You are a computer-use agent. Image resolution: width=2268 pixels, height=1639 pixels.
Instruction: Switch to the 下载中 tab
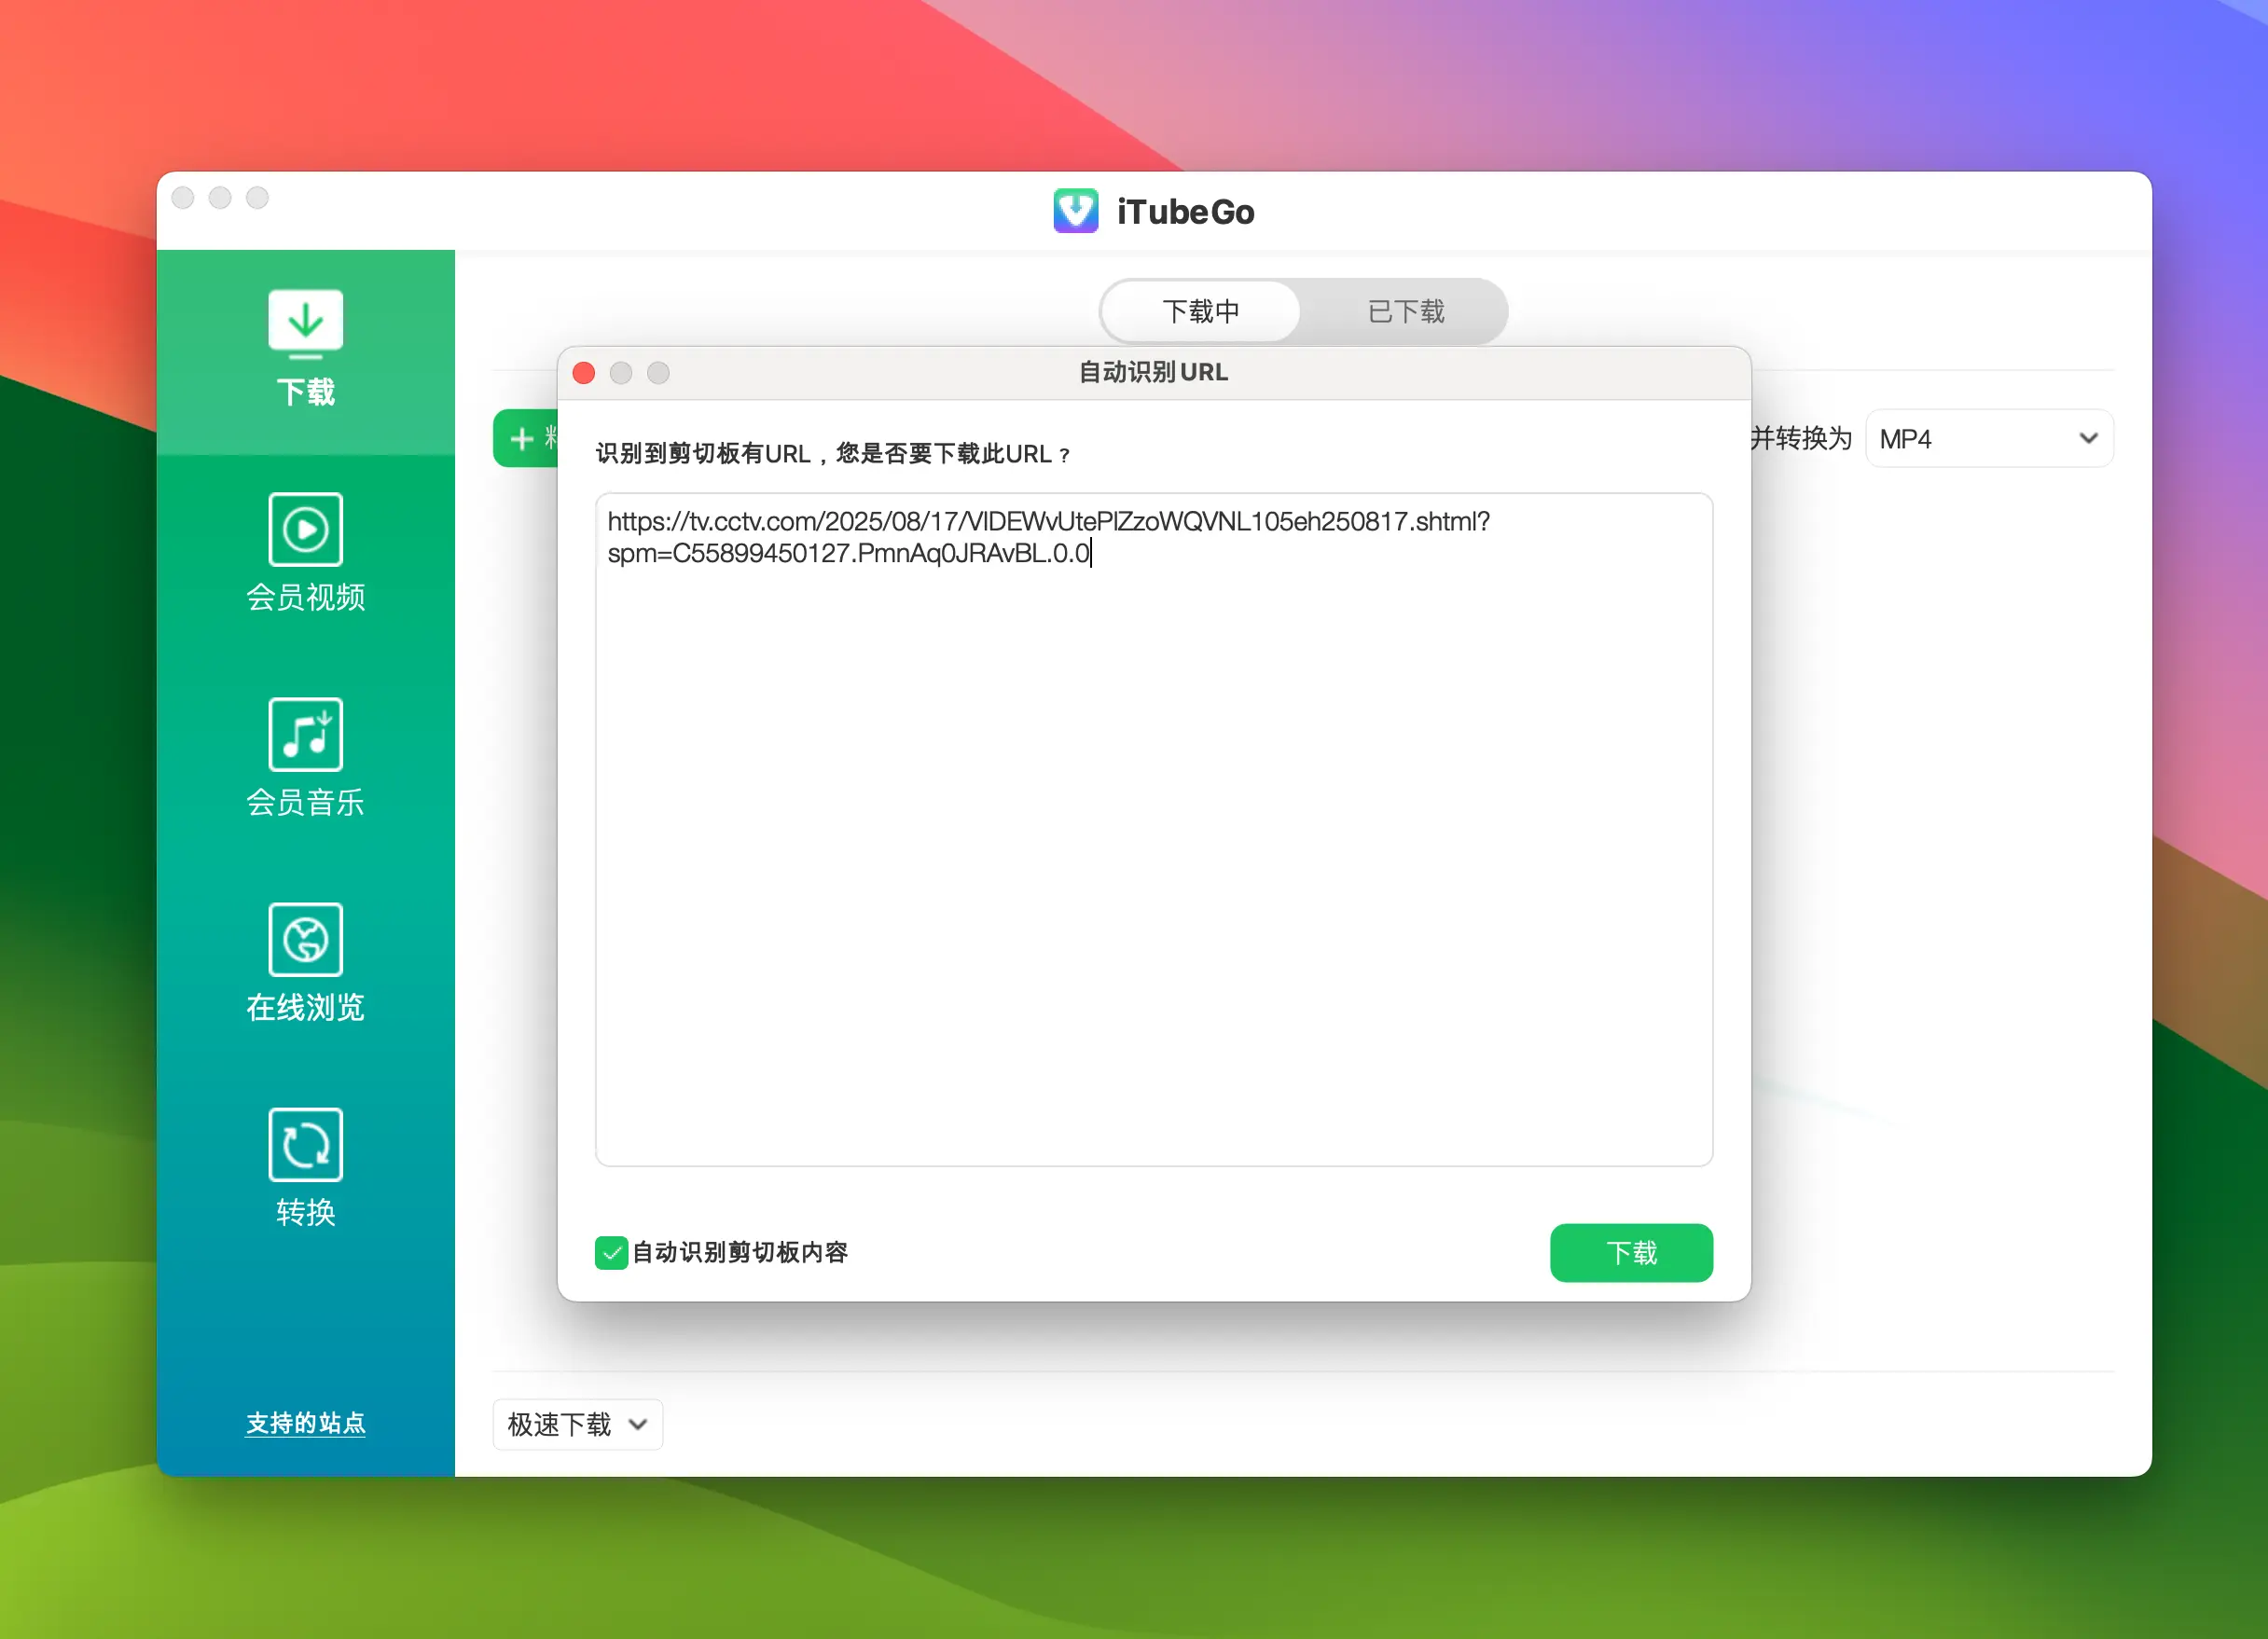[x=1200, y=312]
